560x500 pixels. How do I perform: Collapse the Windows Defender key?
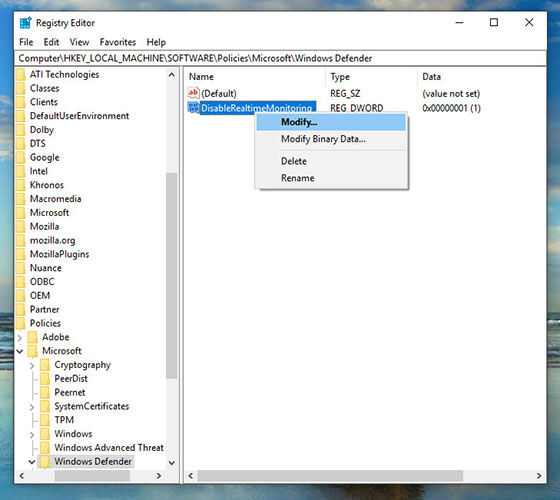pos(32,462)
